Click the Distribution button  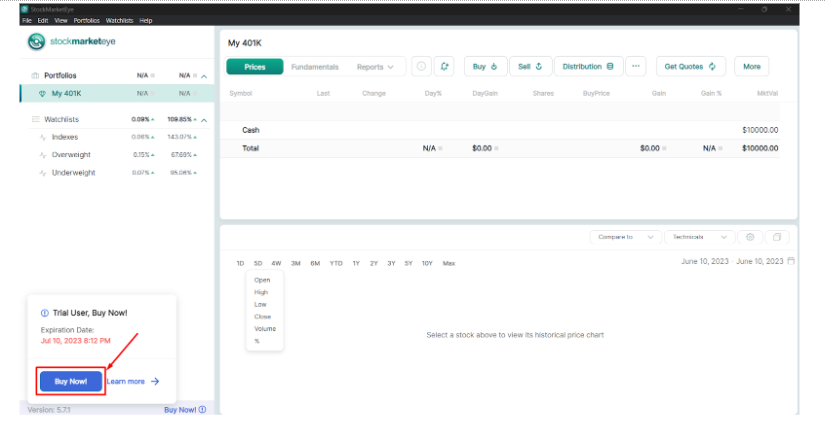[588, 66]
